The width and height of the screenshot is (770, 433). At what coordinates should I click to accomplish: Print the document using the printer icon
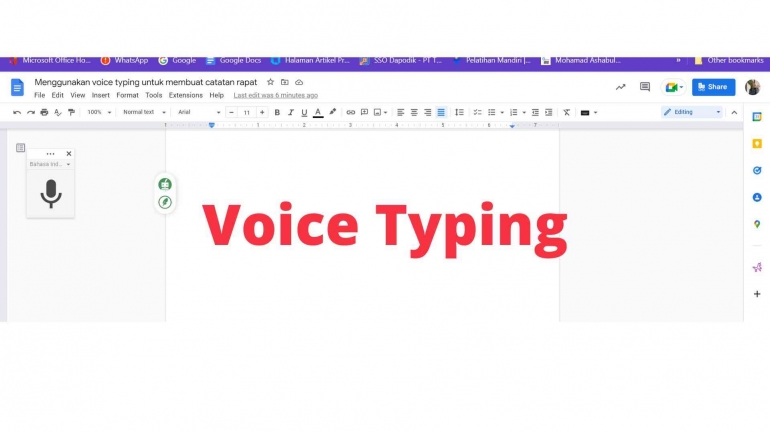[x=44, y=112]
